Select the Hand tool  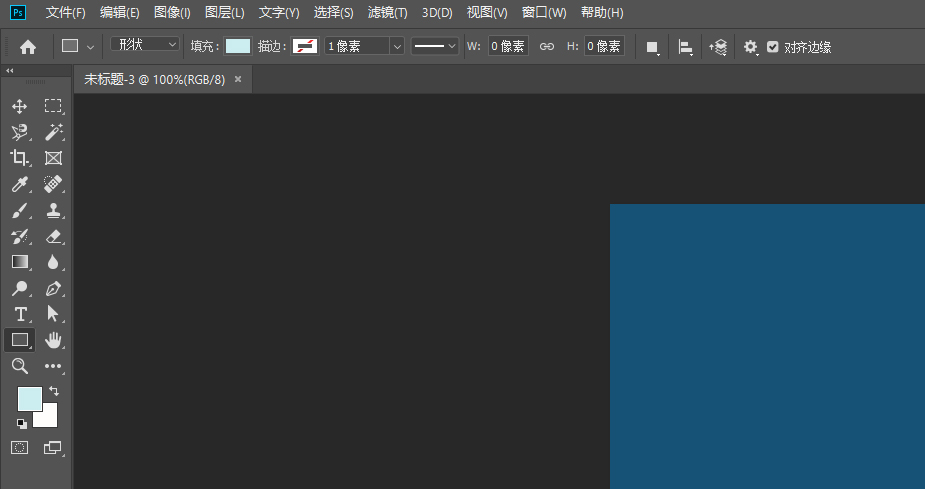53,340
